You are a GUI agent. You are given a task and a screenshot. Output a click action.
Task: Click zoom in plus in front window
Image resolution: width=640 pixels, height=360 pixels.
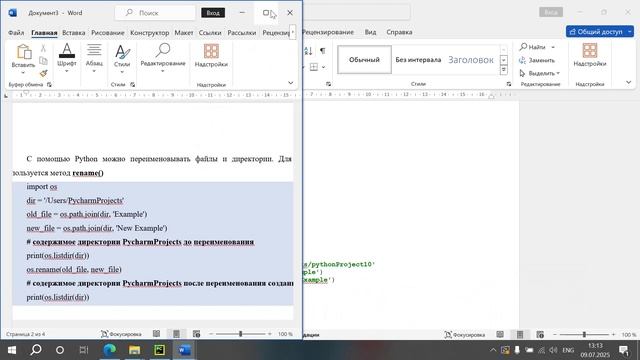269,334
